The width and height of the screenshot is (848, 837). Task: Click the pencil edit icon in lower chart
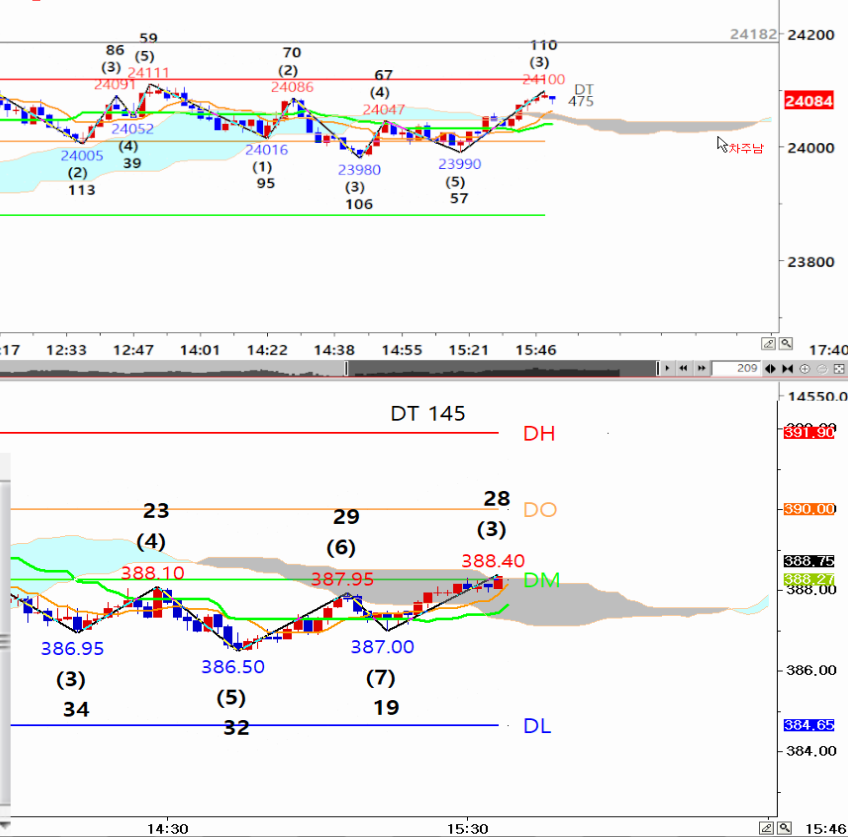768,828
